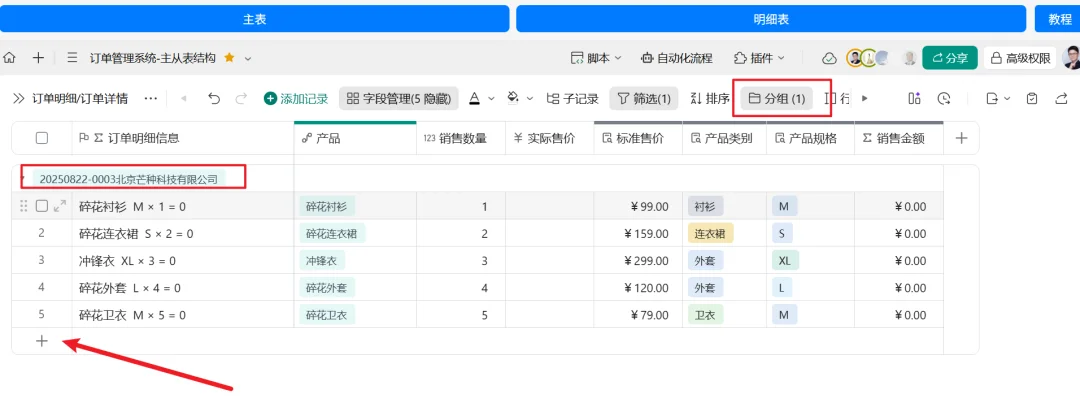This screenshot has height=416, width=1080.
Task: Click the export icon with dropdown arrow
Action: click(x=997, y=98)
